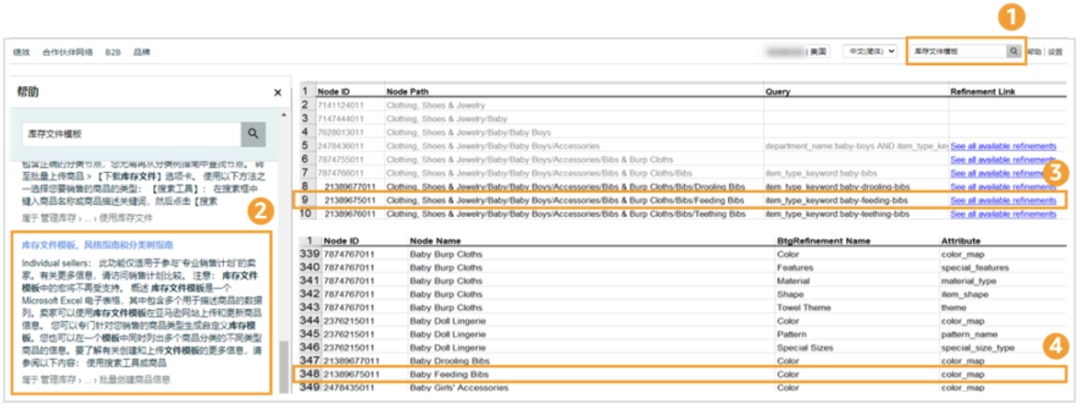Screen dimensions: 1080x408
Task: Click the 使用库存文件 breadcrumb link
Action: pos(128,218)
